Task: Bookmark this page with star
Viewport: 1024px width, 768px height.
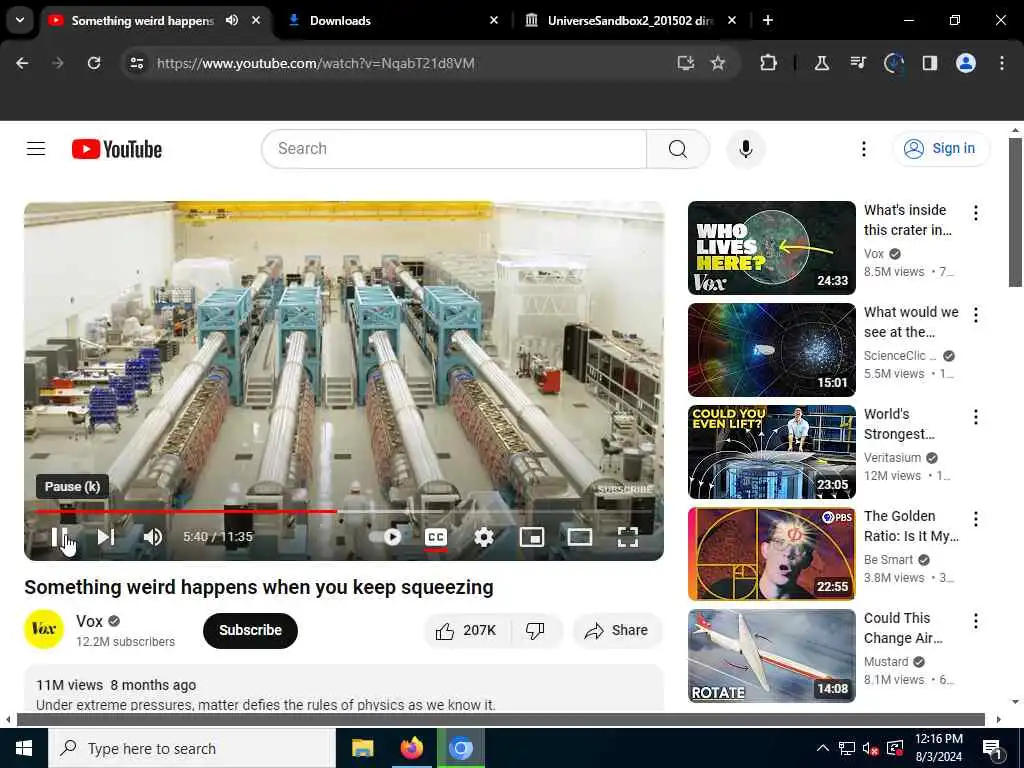Action: point(718,63)
